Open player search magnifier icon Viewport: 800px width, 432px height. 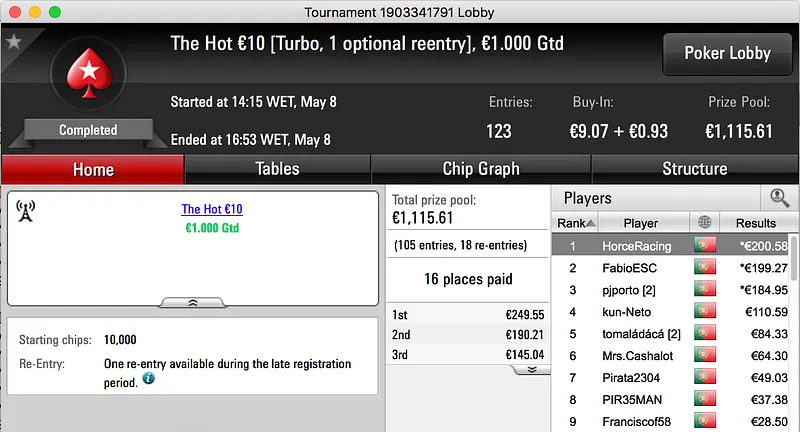click(779, 198)
